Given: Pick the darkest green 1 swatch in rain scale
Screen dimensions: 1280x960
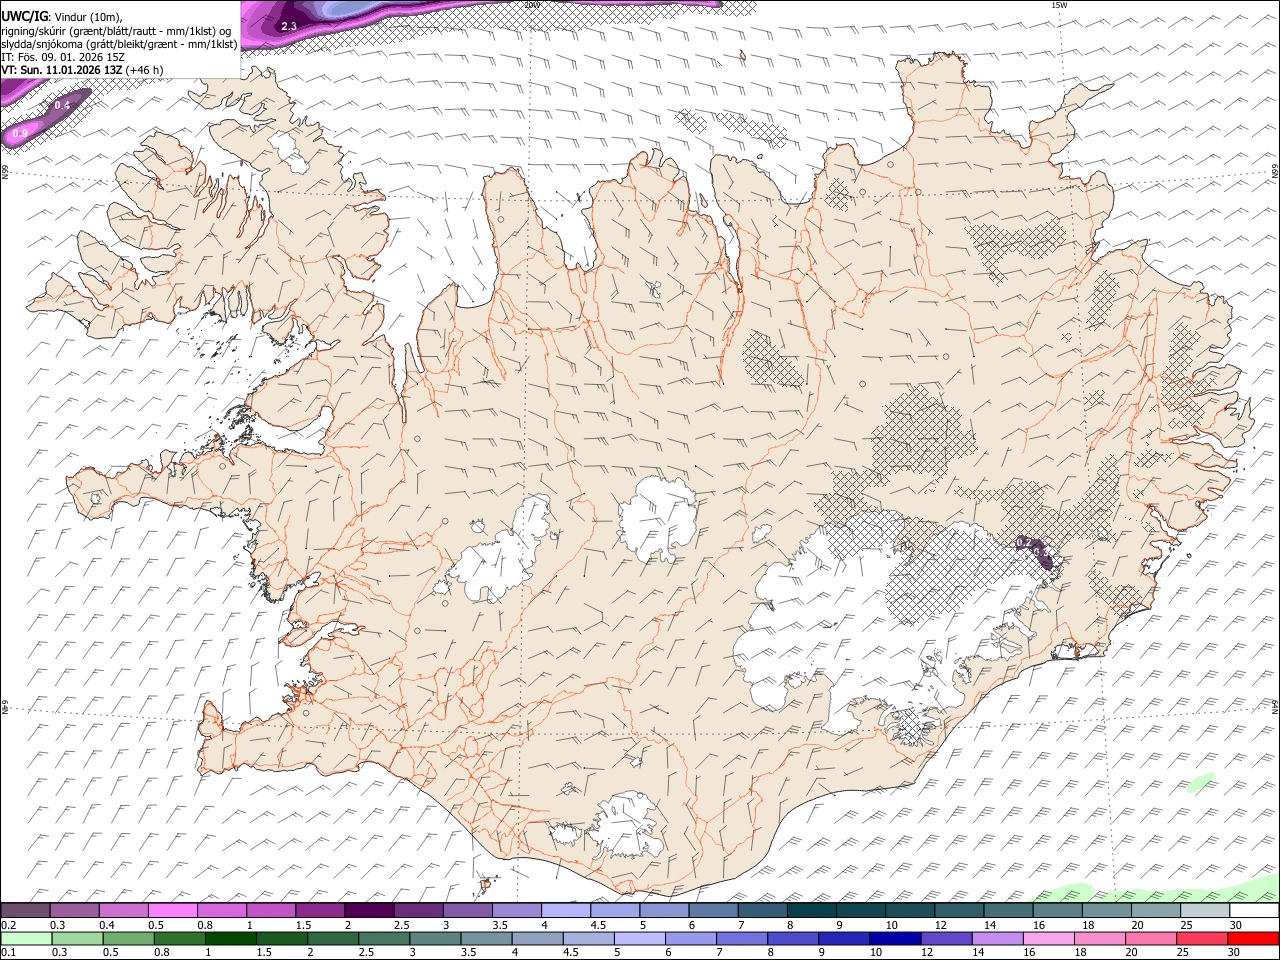Looking at the screenshot, I should click(230, 938).
